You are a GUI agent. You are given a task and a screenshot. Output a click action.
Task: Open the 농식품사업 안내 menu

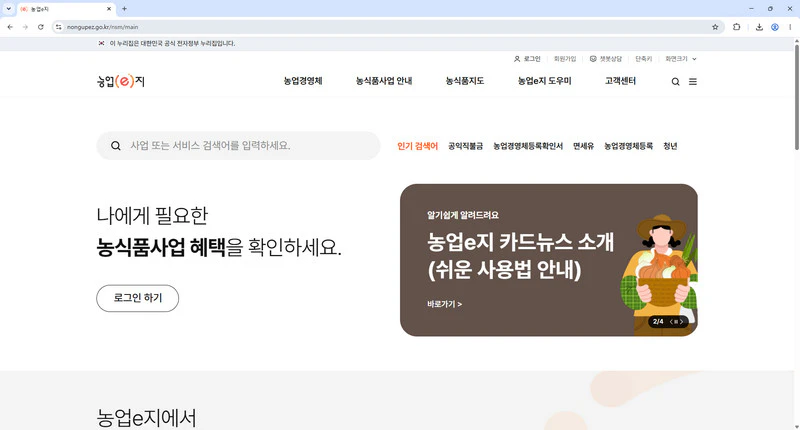(384, 81)
